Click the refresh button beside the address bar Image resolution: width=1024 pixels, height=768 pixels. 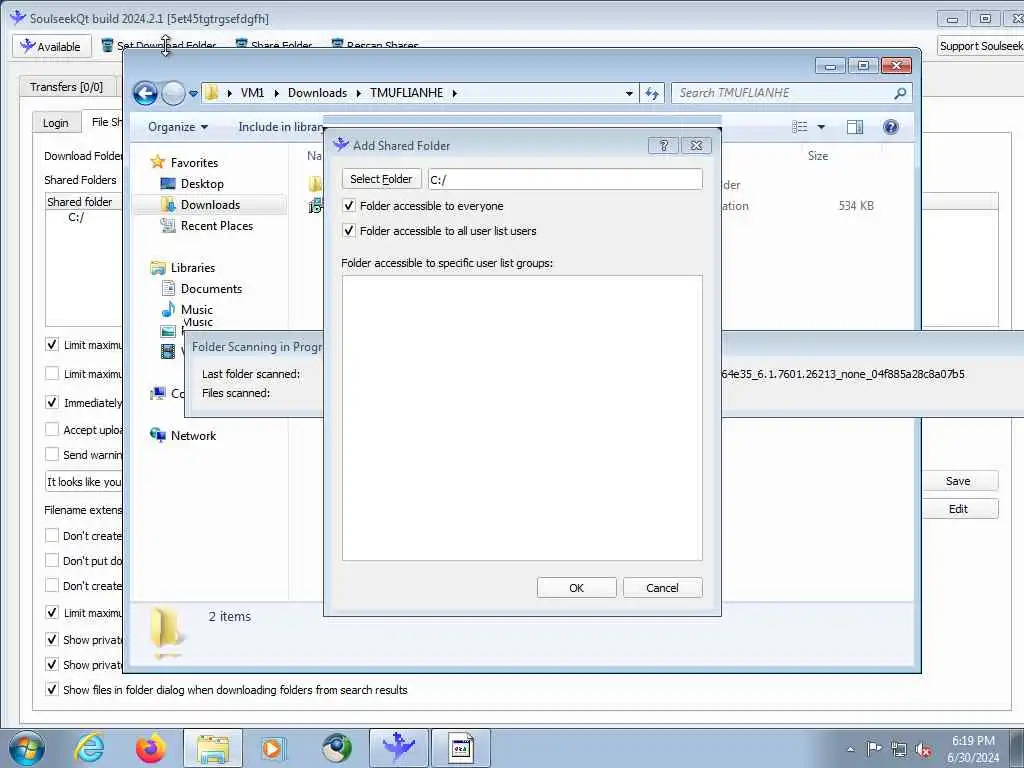tap(652, 93)
